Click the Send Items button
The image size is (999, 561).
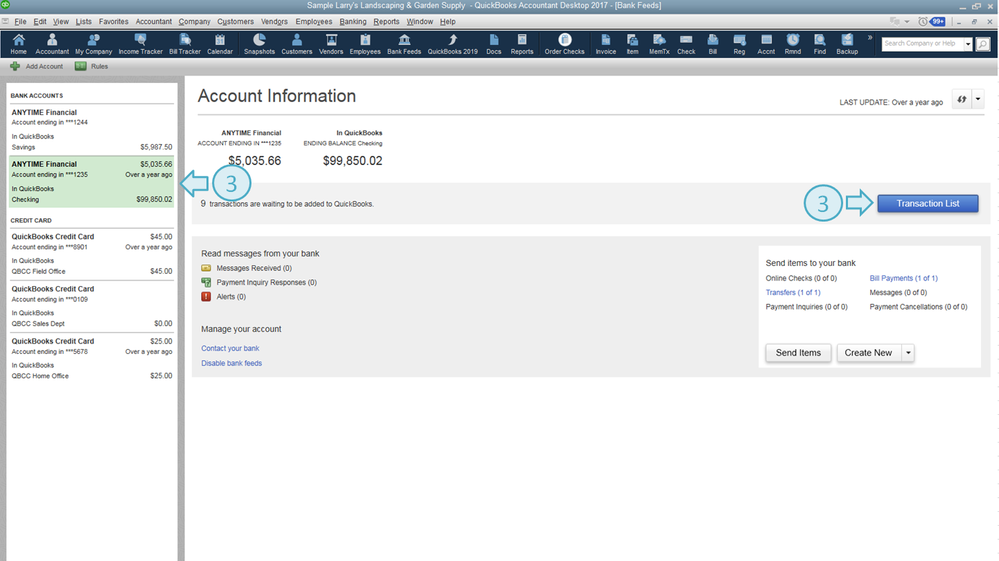pos(798,353)
